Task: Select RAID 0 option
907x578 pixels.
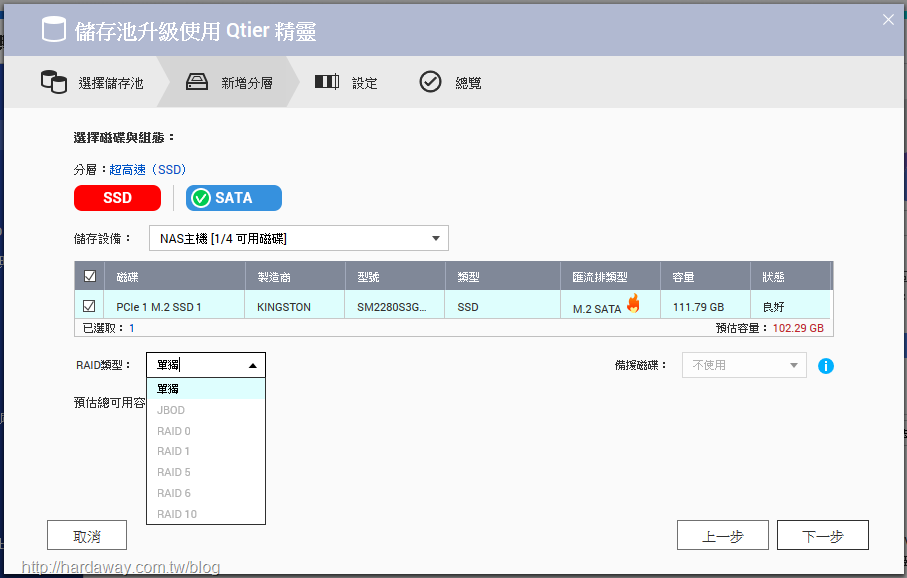Action: point(206,431)
